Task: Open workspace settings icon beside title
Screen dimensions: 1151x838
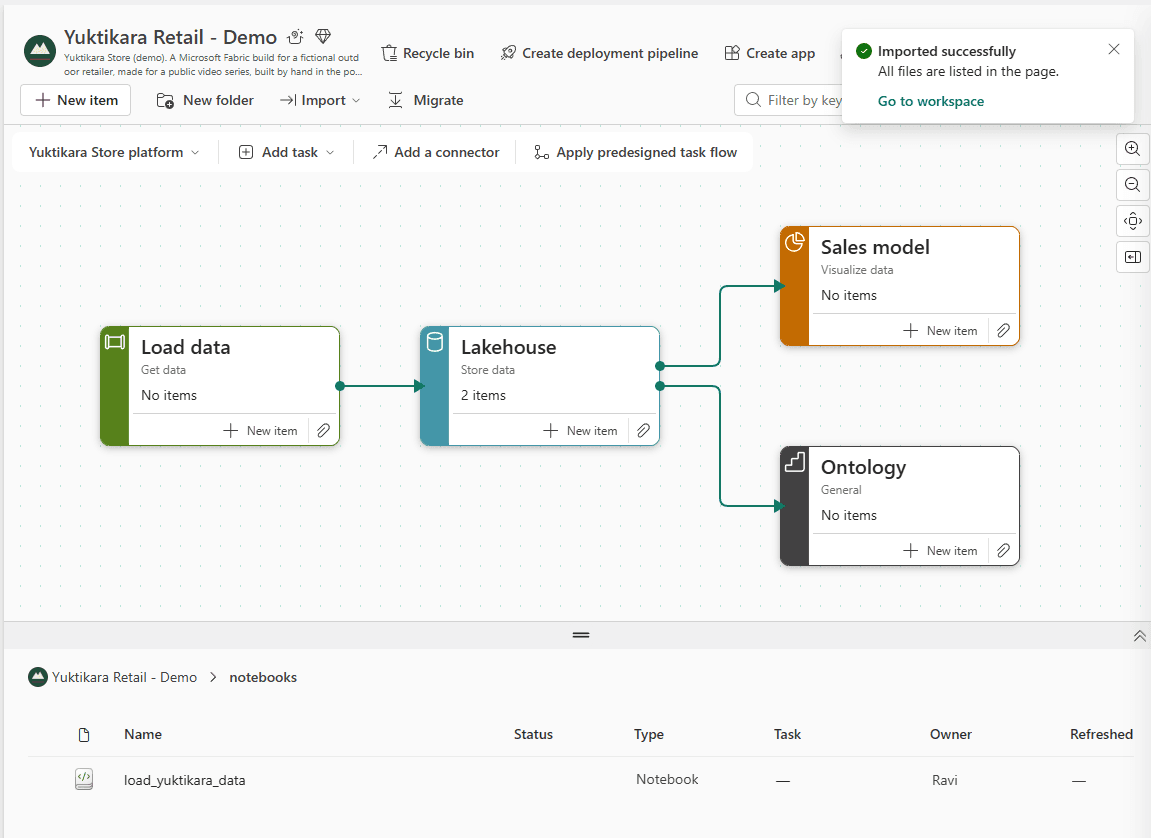Action: 296,37
